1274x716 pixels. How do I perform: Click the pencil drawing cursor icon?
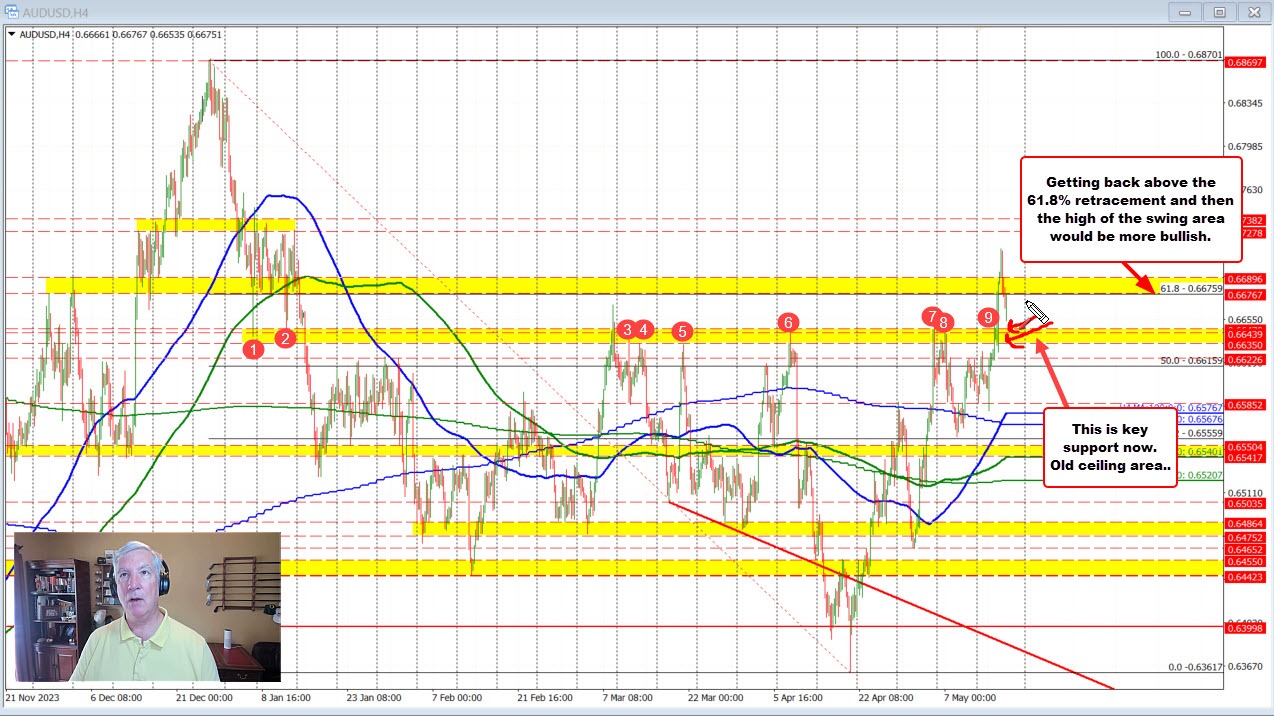(x=1036, y=313)
